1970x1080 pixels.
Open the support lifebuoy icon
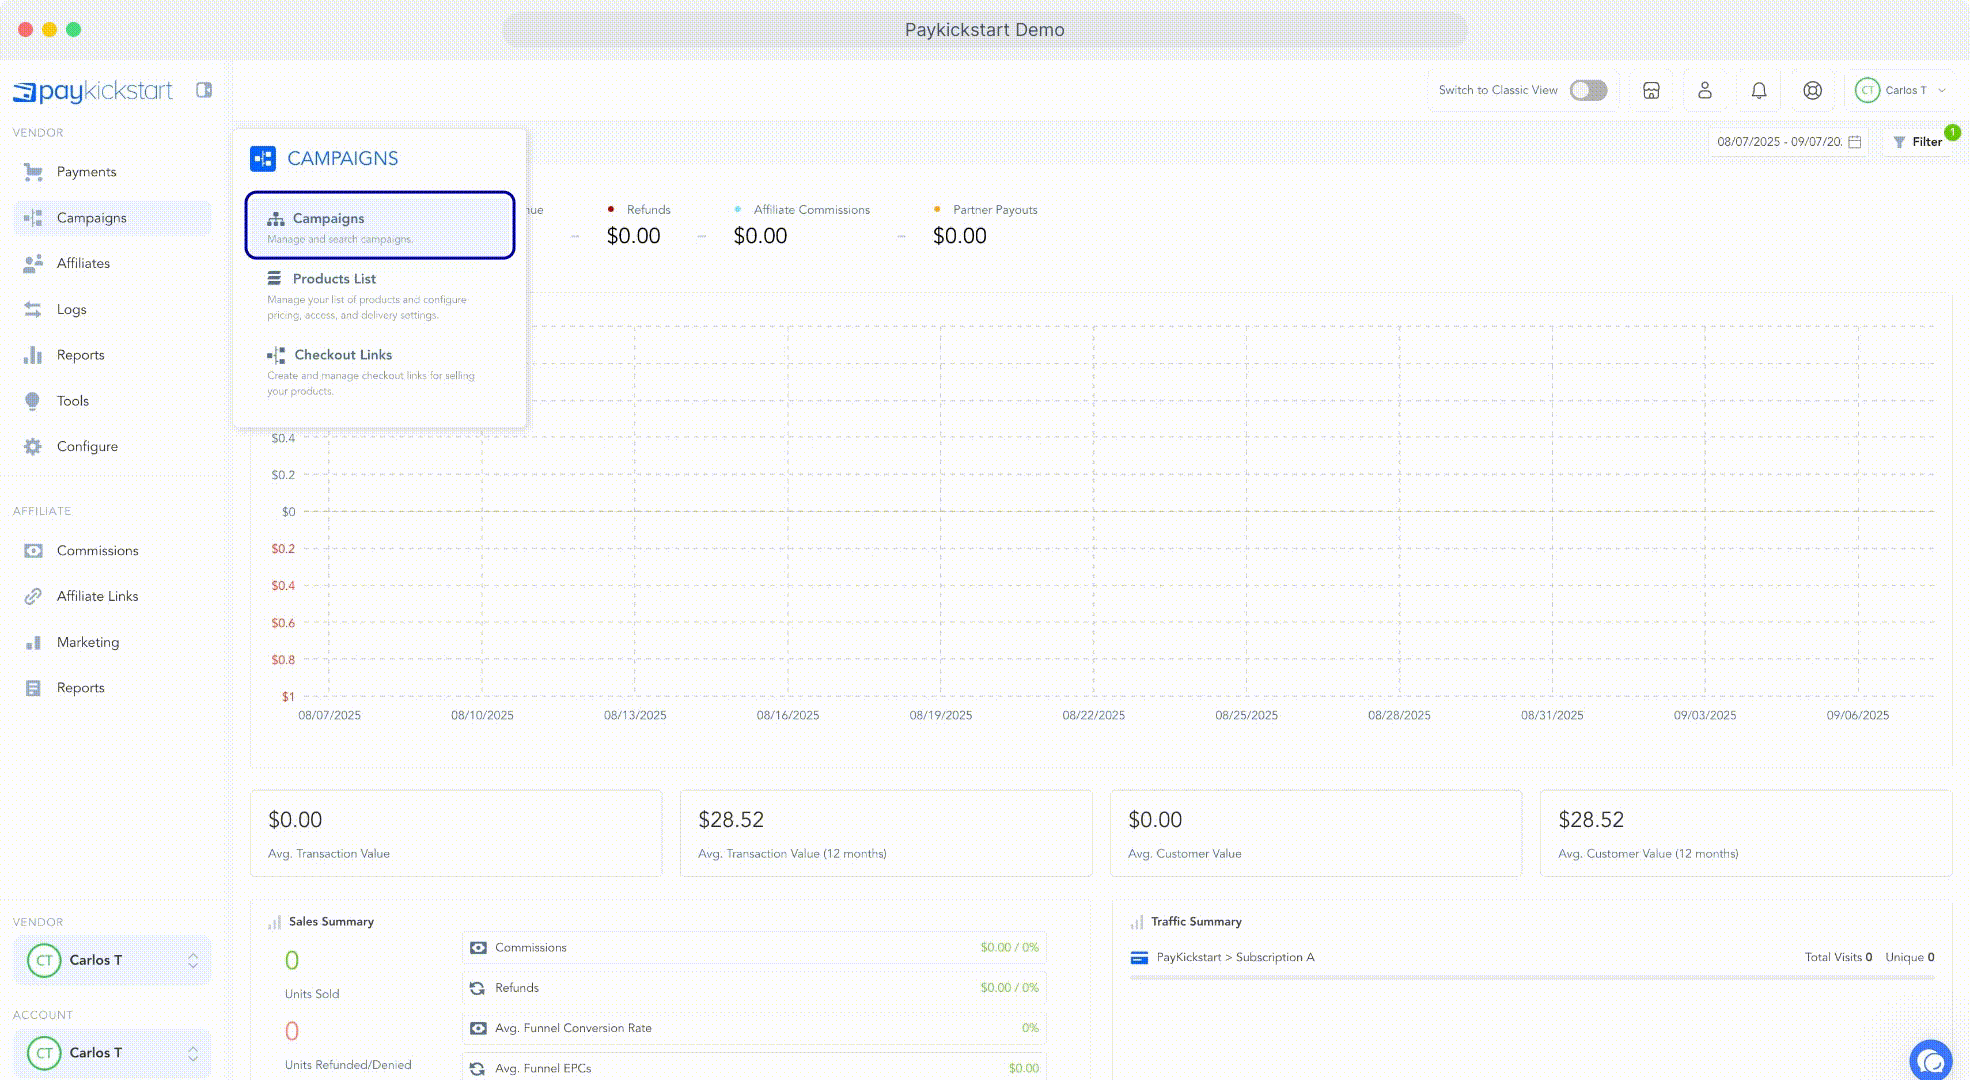1812,90
